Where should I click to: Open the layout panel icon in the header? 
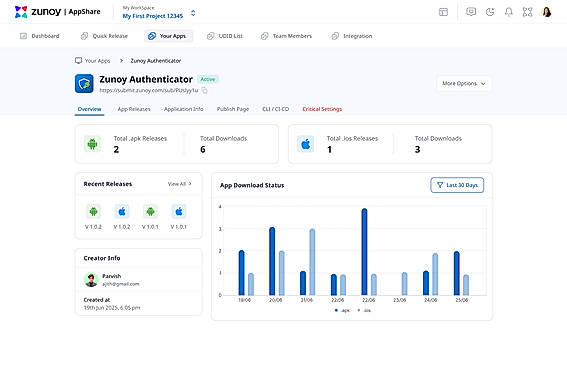[443, 12]
